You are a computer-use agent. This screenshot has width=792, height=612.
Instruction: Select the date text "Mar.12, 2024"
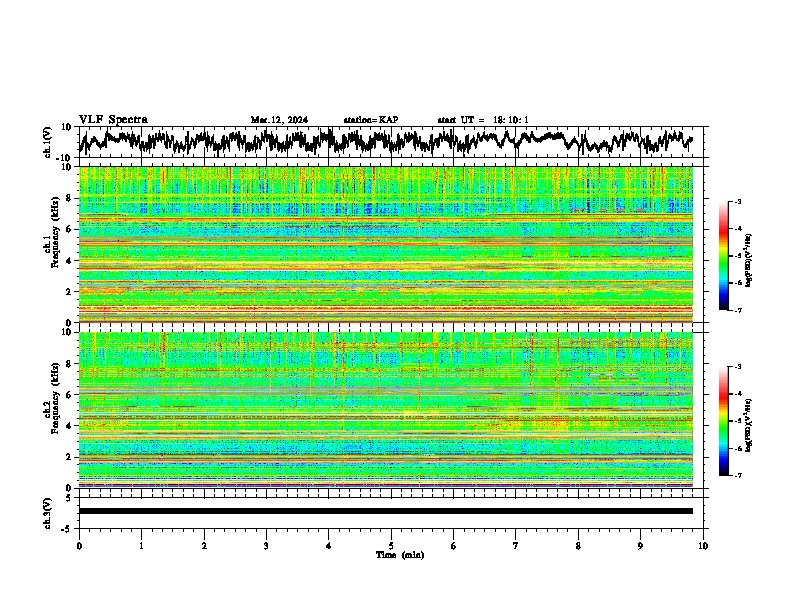279,120
